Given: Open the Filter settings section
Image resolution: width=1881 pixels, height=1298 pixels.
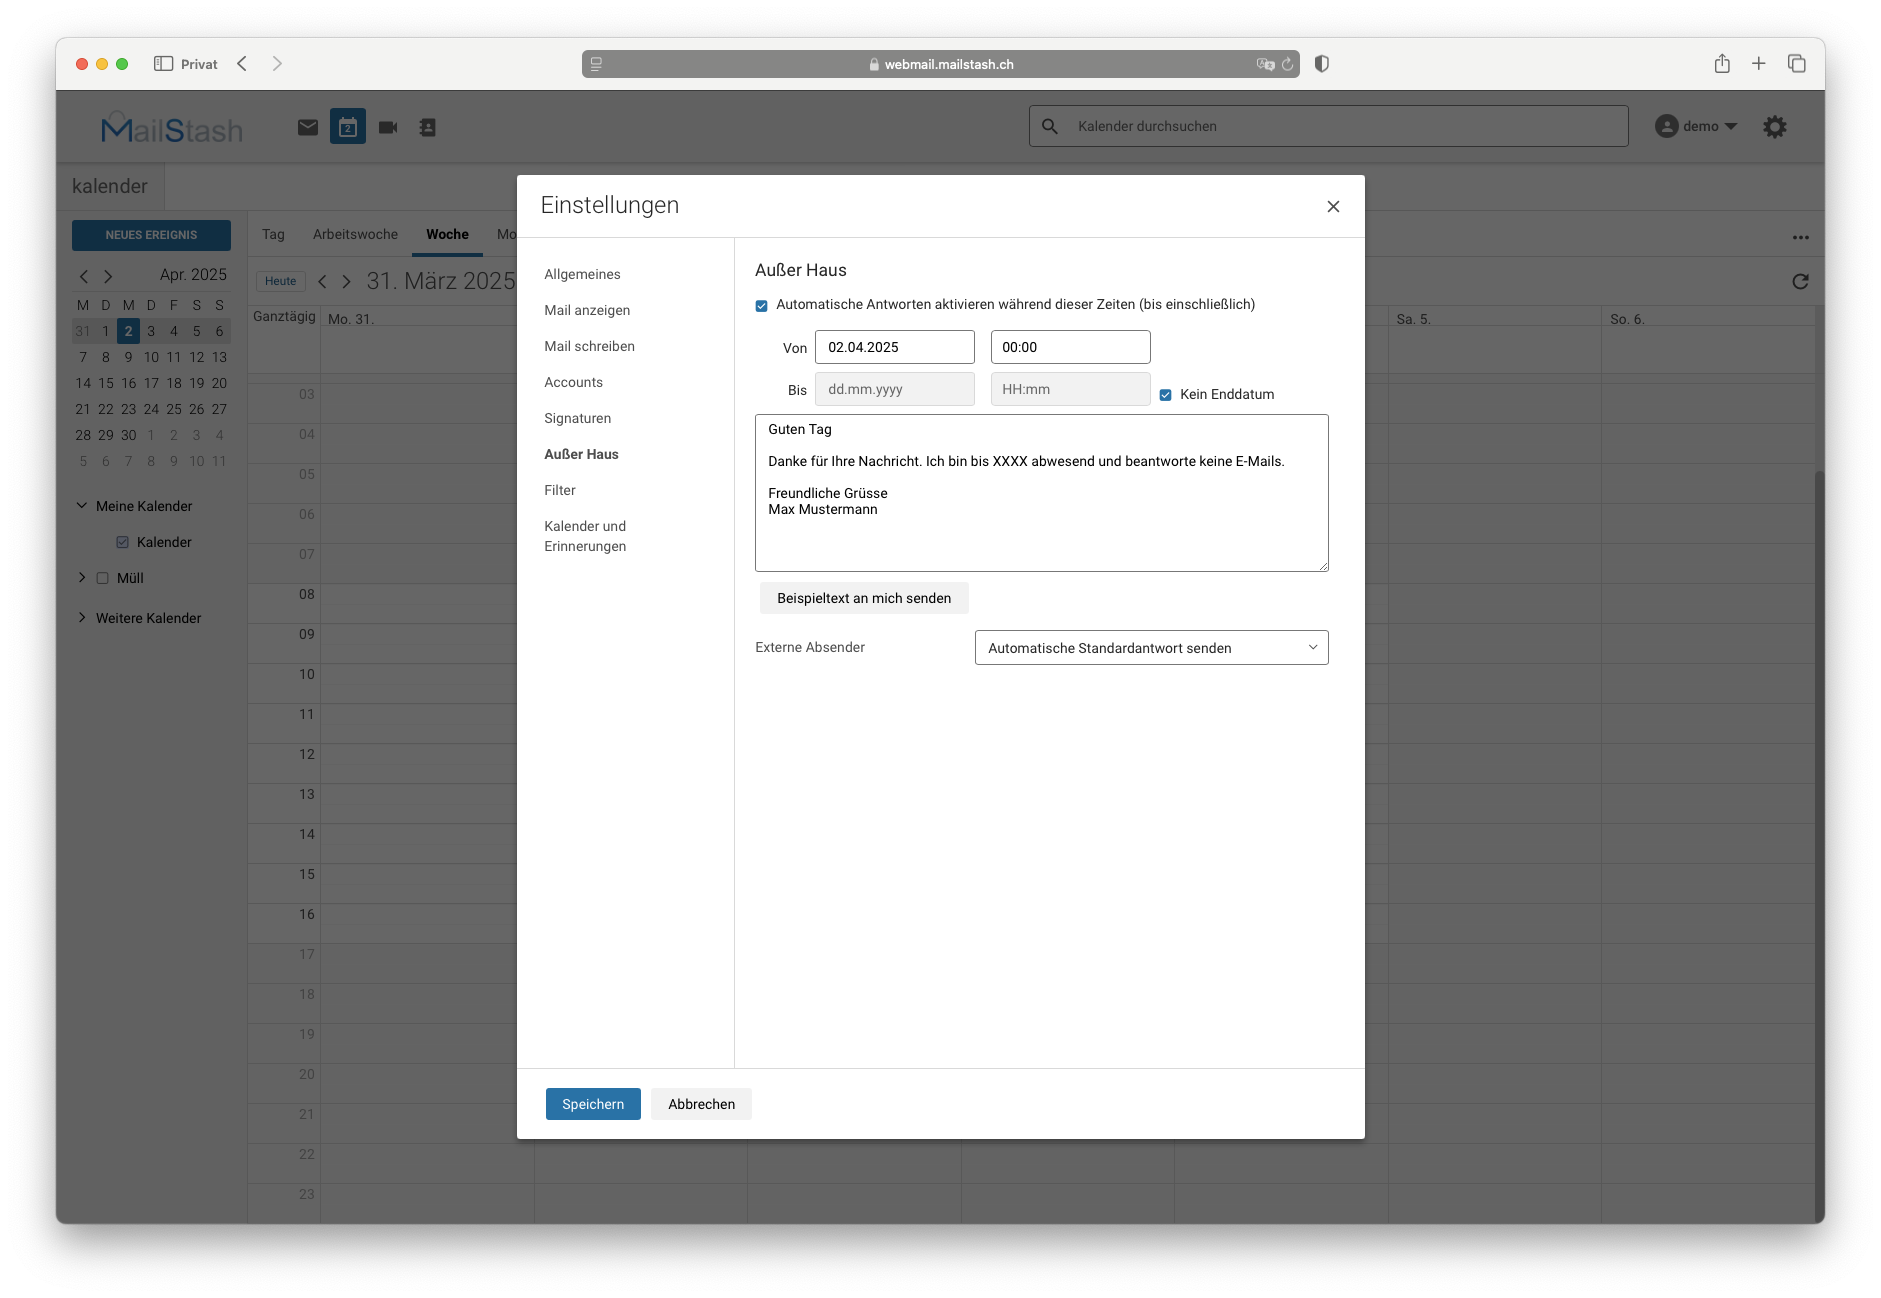Looking at the screenshot, I should click(560, 490).
